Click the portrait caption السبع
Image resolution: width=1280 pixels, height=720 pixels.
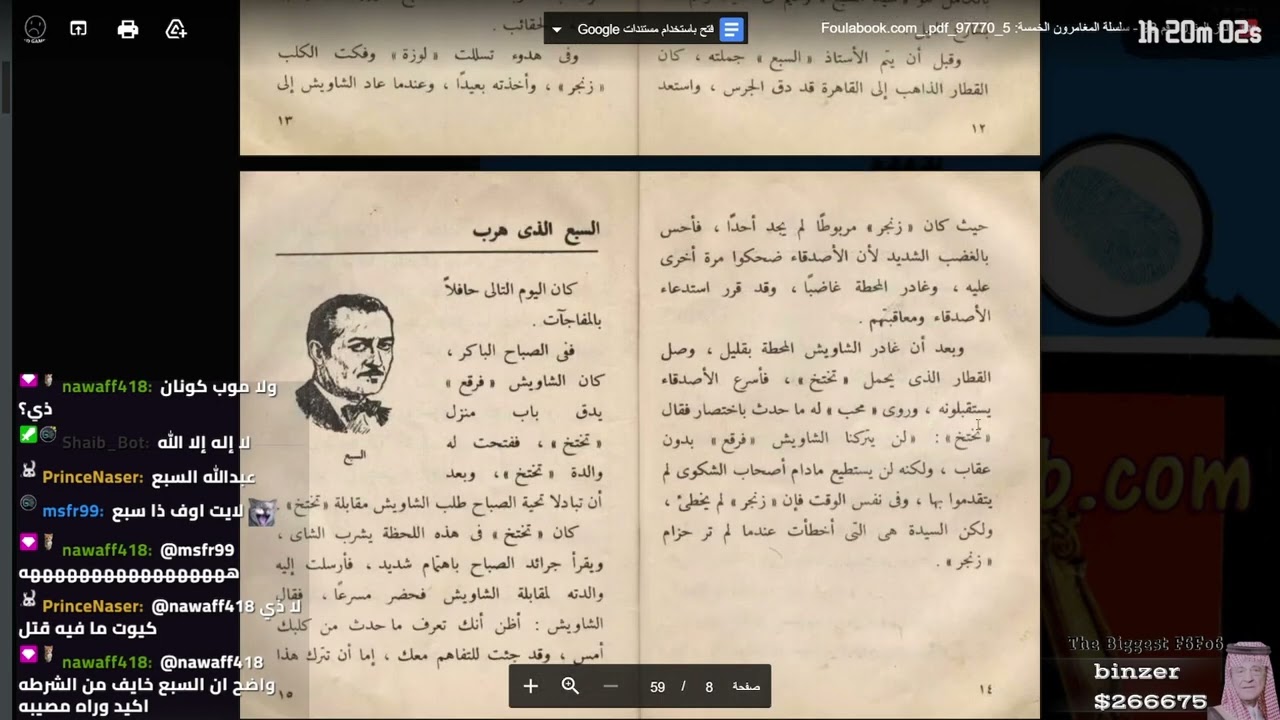(x=355, y=455)
